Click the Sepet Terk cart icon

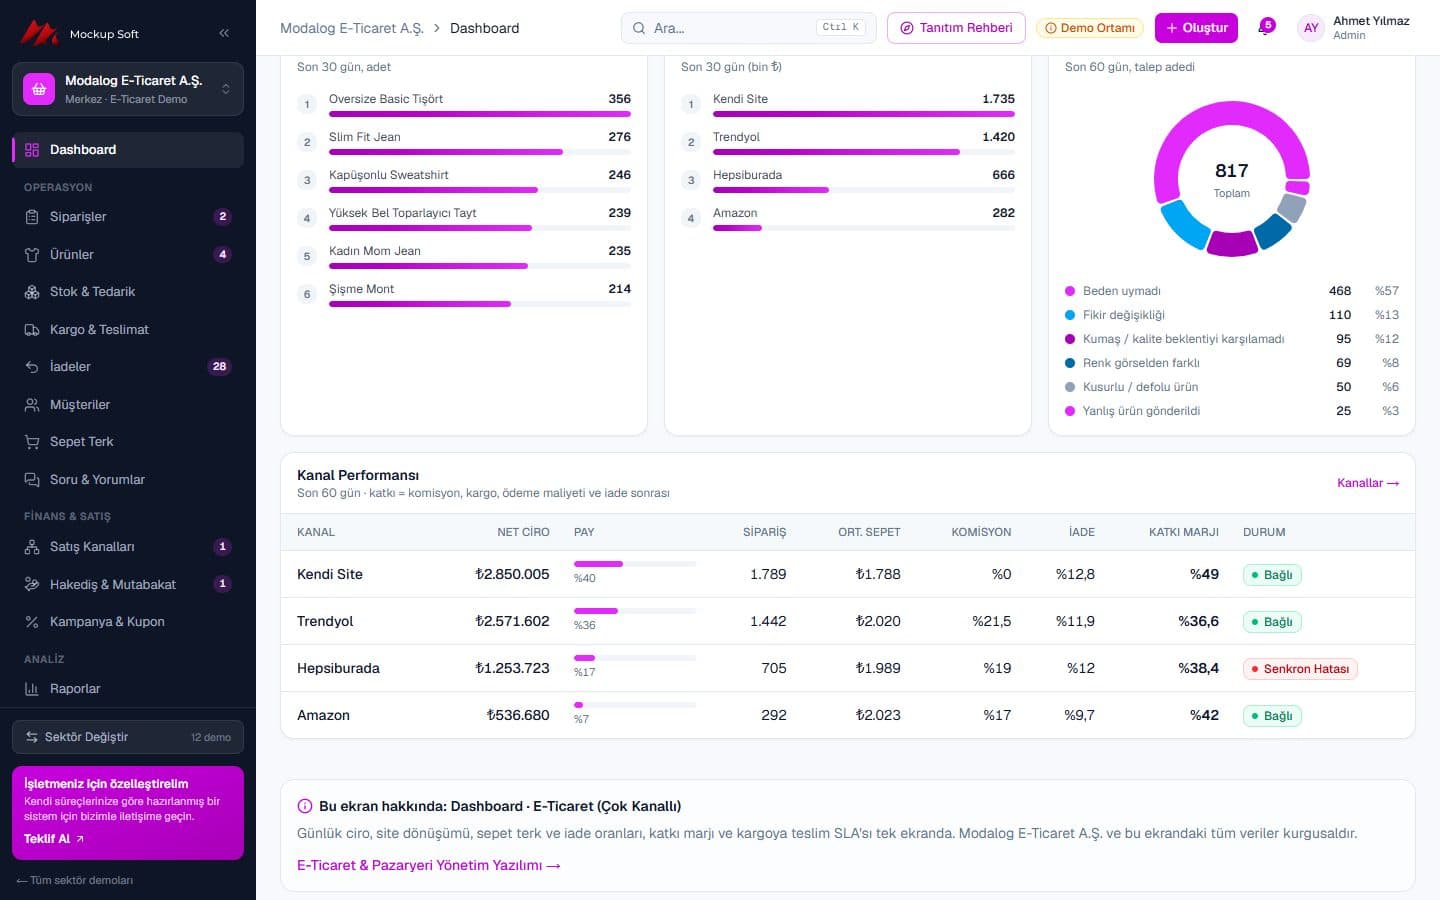pyautogui.click(x=32, y=442)
